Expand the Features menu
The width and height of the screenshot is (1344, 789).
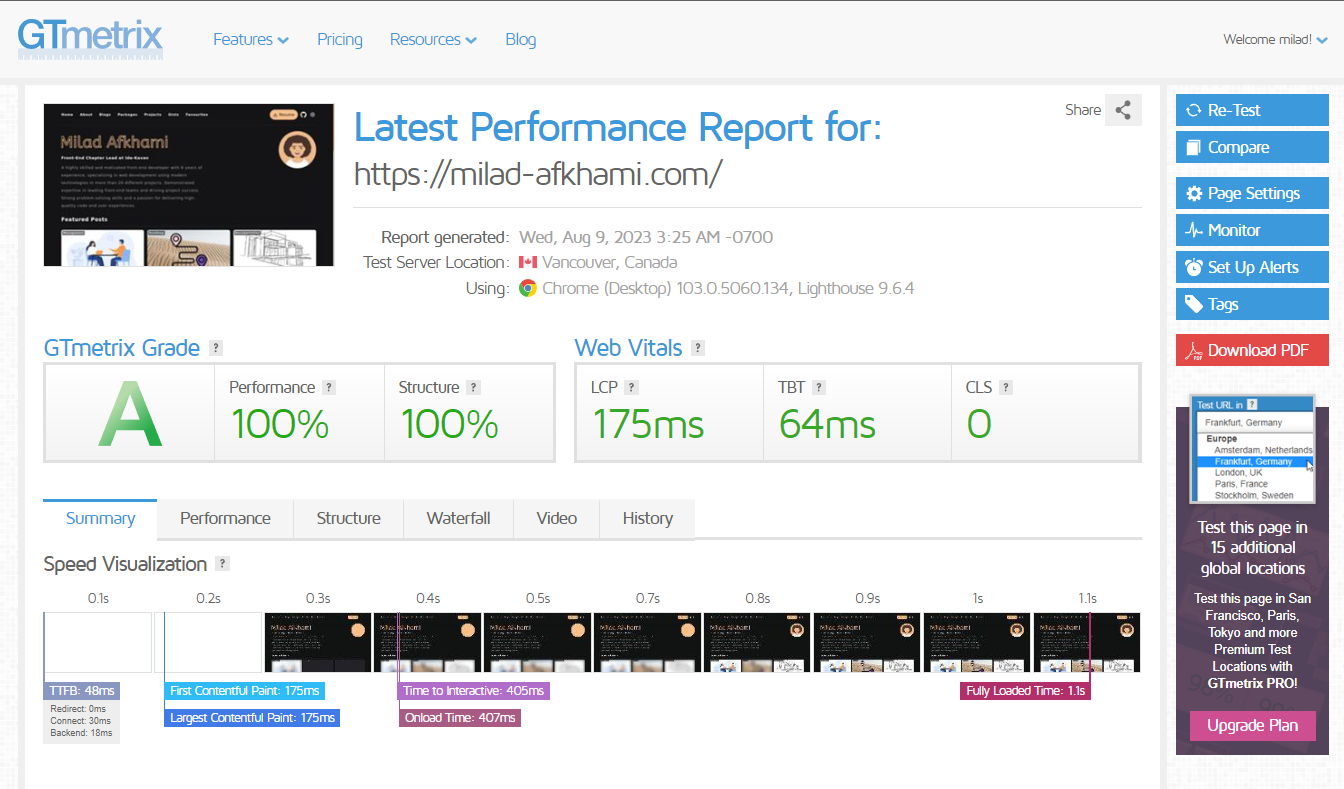coord(251,39)
